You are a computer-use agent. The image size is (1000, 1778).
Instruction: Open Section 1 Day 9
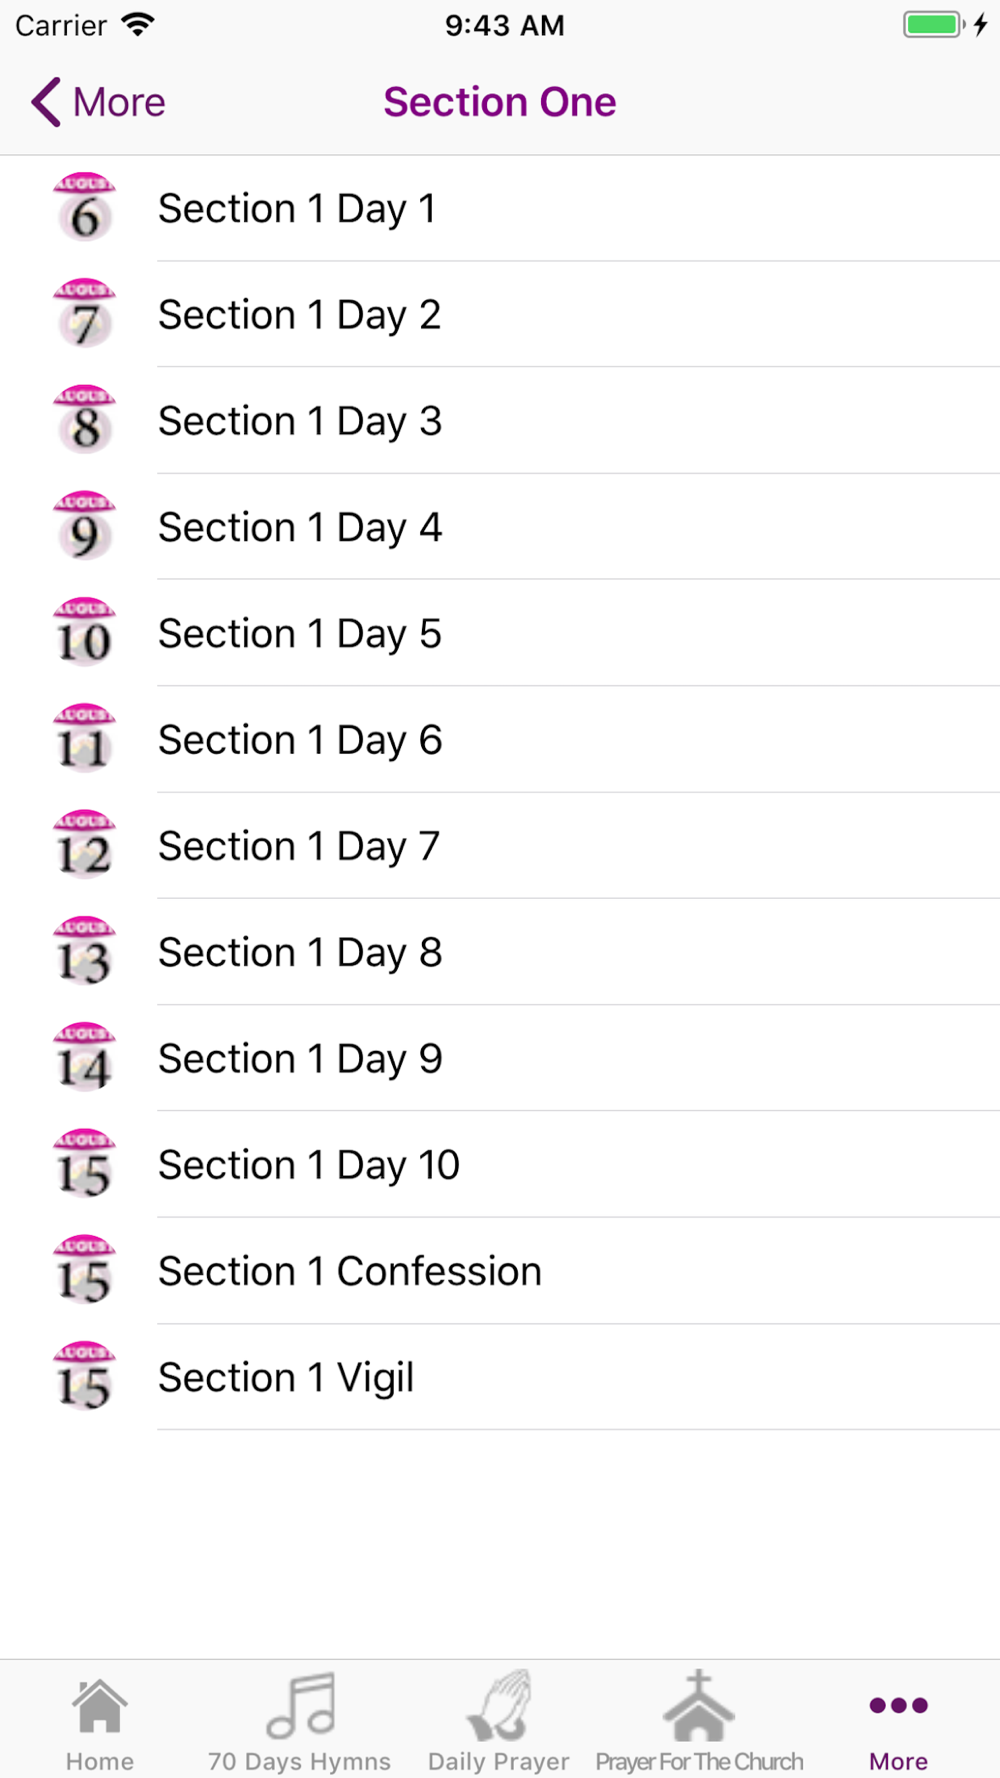(500, 1058)
